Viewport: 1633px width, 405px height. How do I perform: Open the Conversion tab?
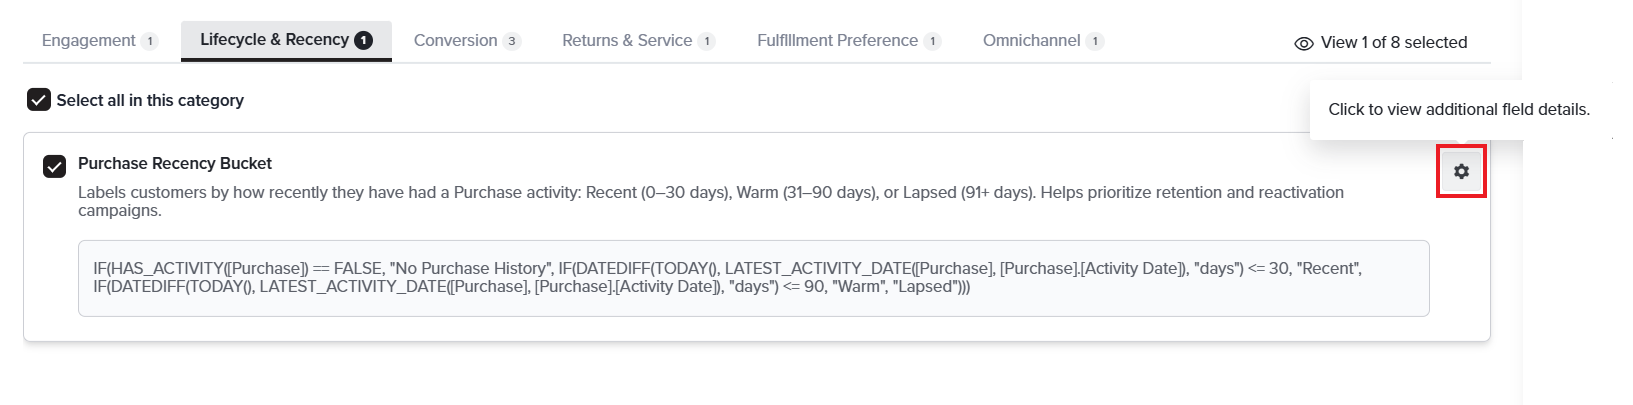467,41
